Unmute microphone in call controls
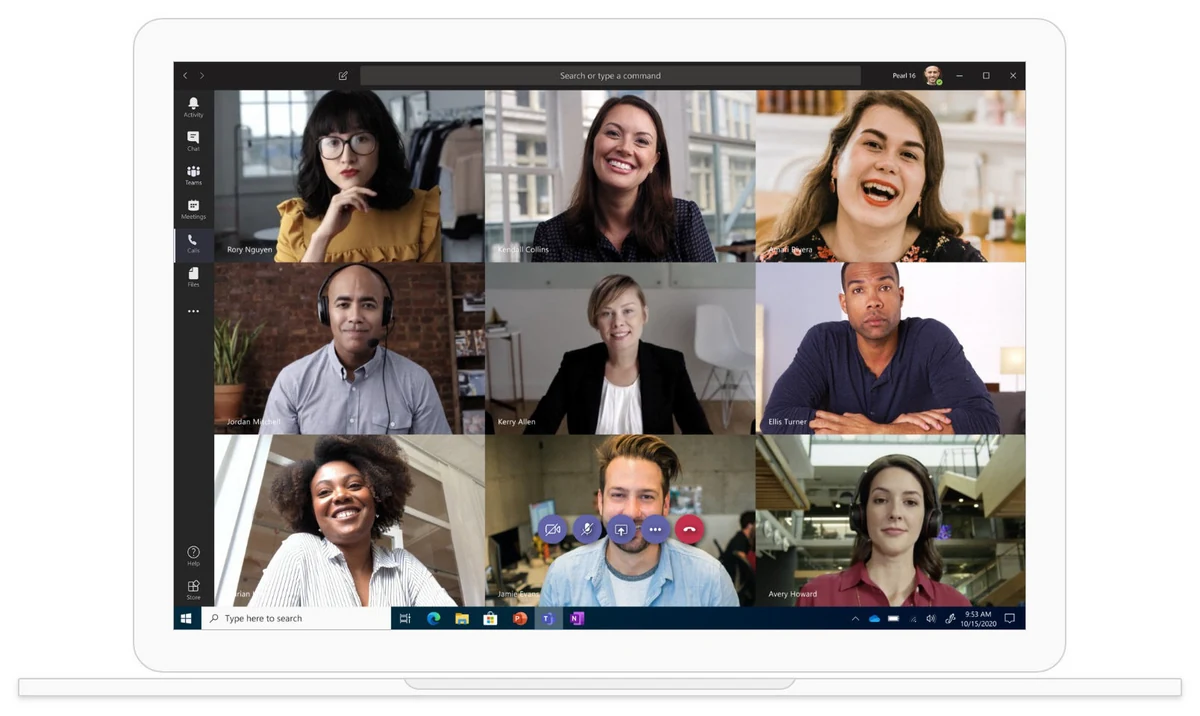The width and height of the screenshot is (1200, 716). (x=587, y=529)
